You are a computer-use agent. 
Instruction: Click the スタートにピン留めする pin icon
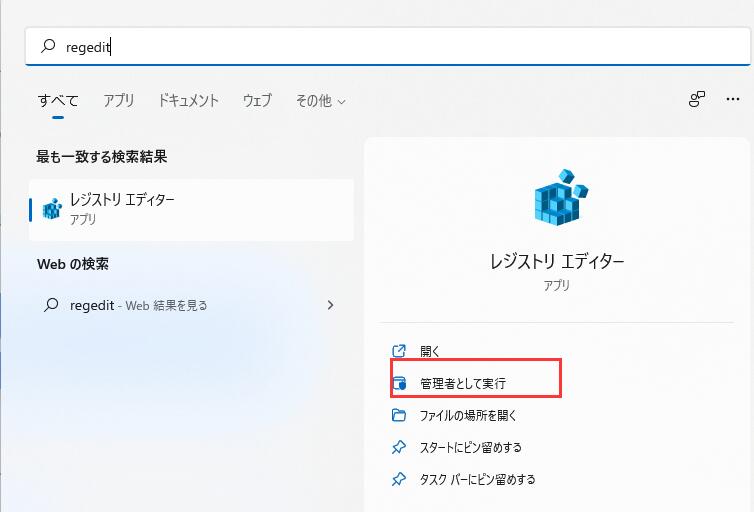tap(399, 447)
